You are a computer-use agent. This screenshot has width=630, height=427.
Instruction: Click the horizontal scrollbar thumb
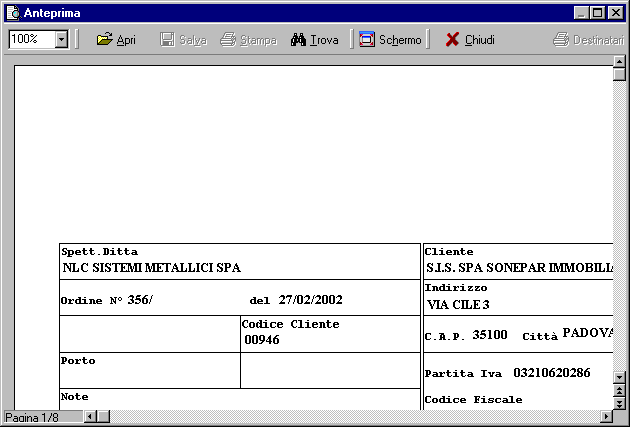(x=103, y=417)
